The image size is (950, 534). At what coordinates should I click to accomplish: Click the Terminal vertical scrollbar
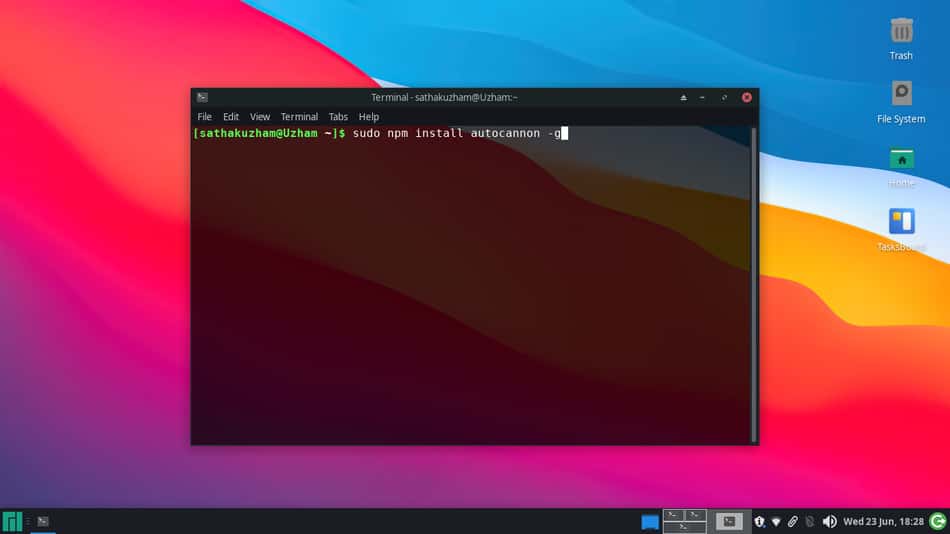click(754, 285)
